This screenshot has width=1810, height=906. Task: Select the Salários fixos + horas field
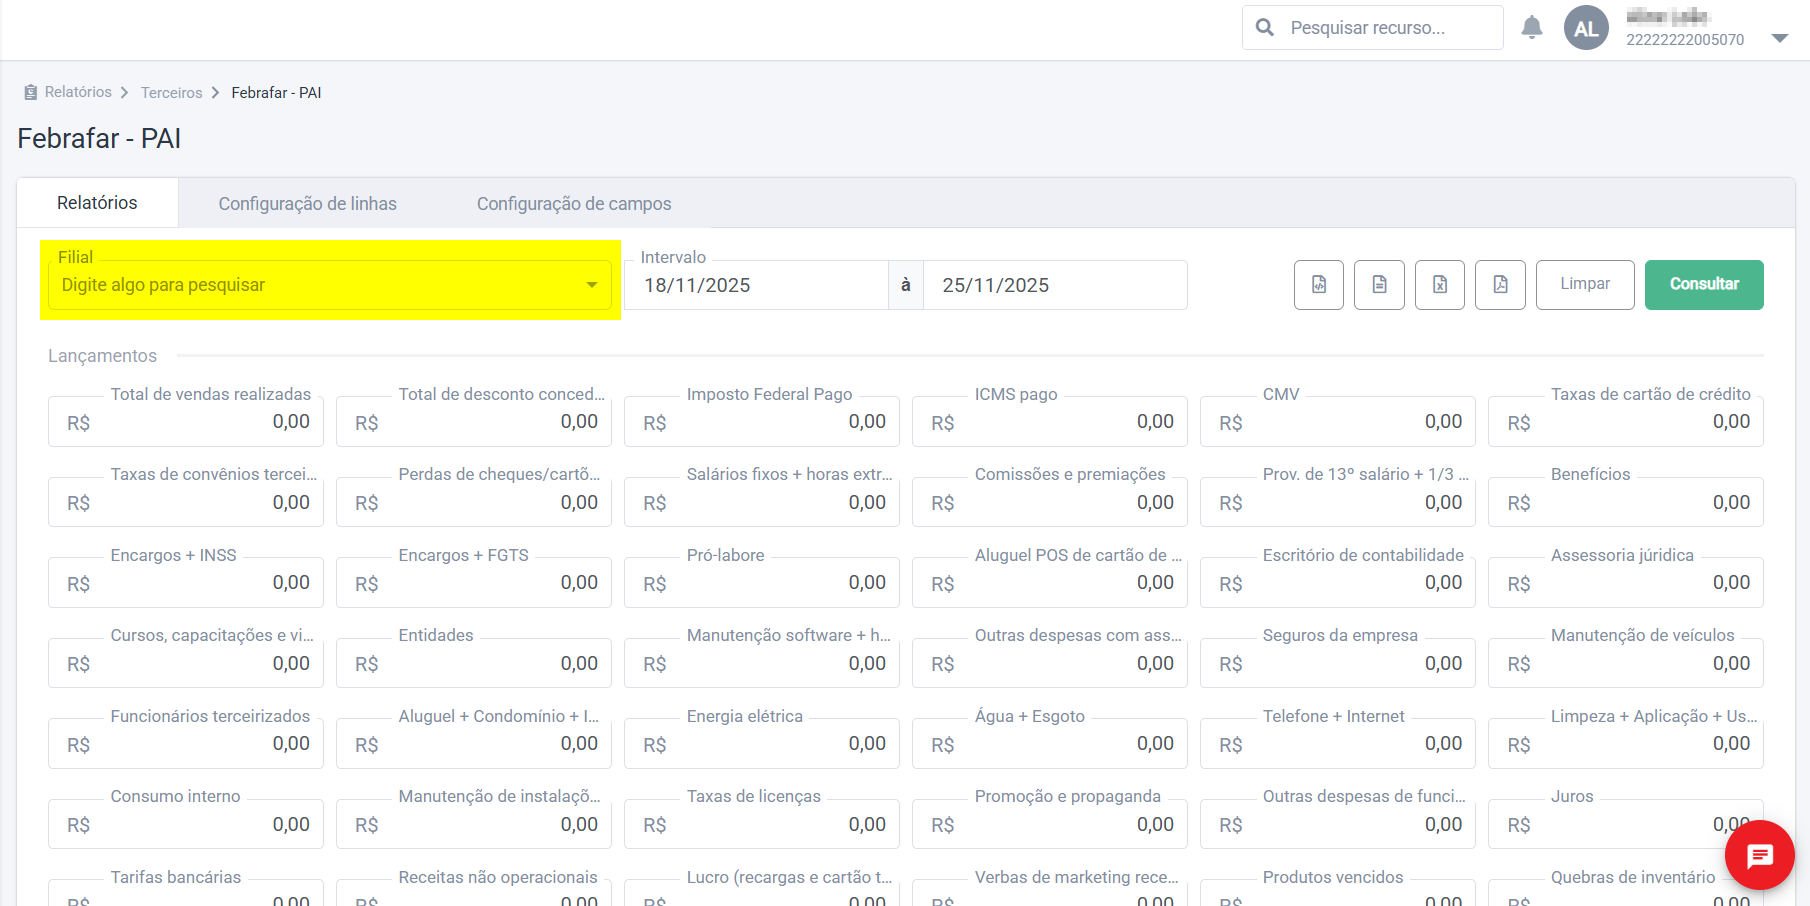click(762, 502)
